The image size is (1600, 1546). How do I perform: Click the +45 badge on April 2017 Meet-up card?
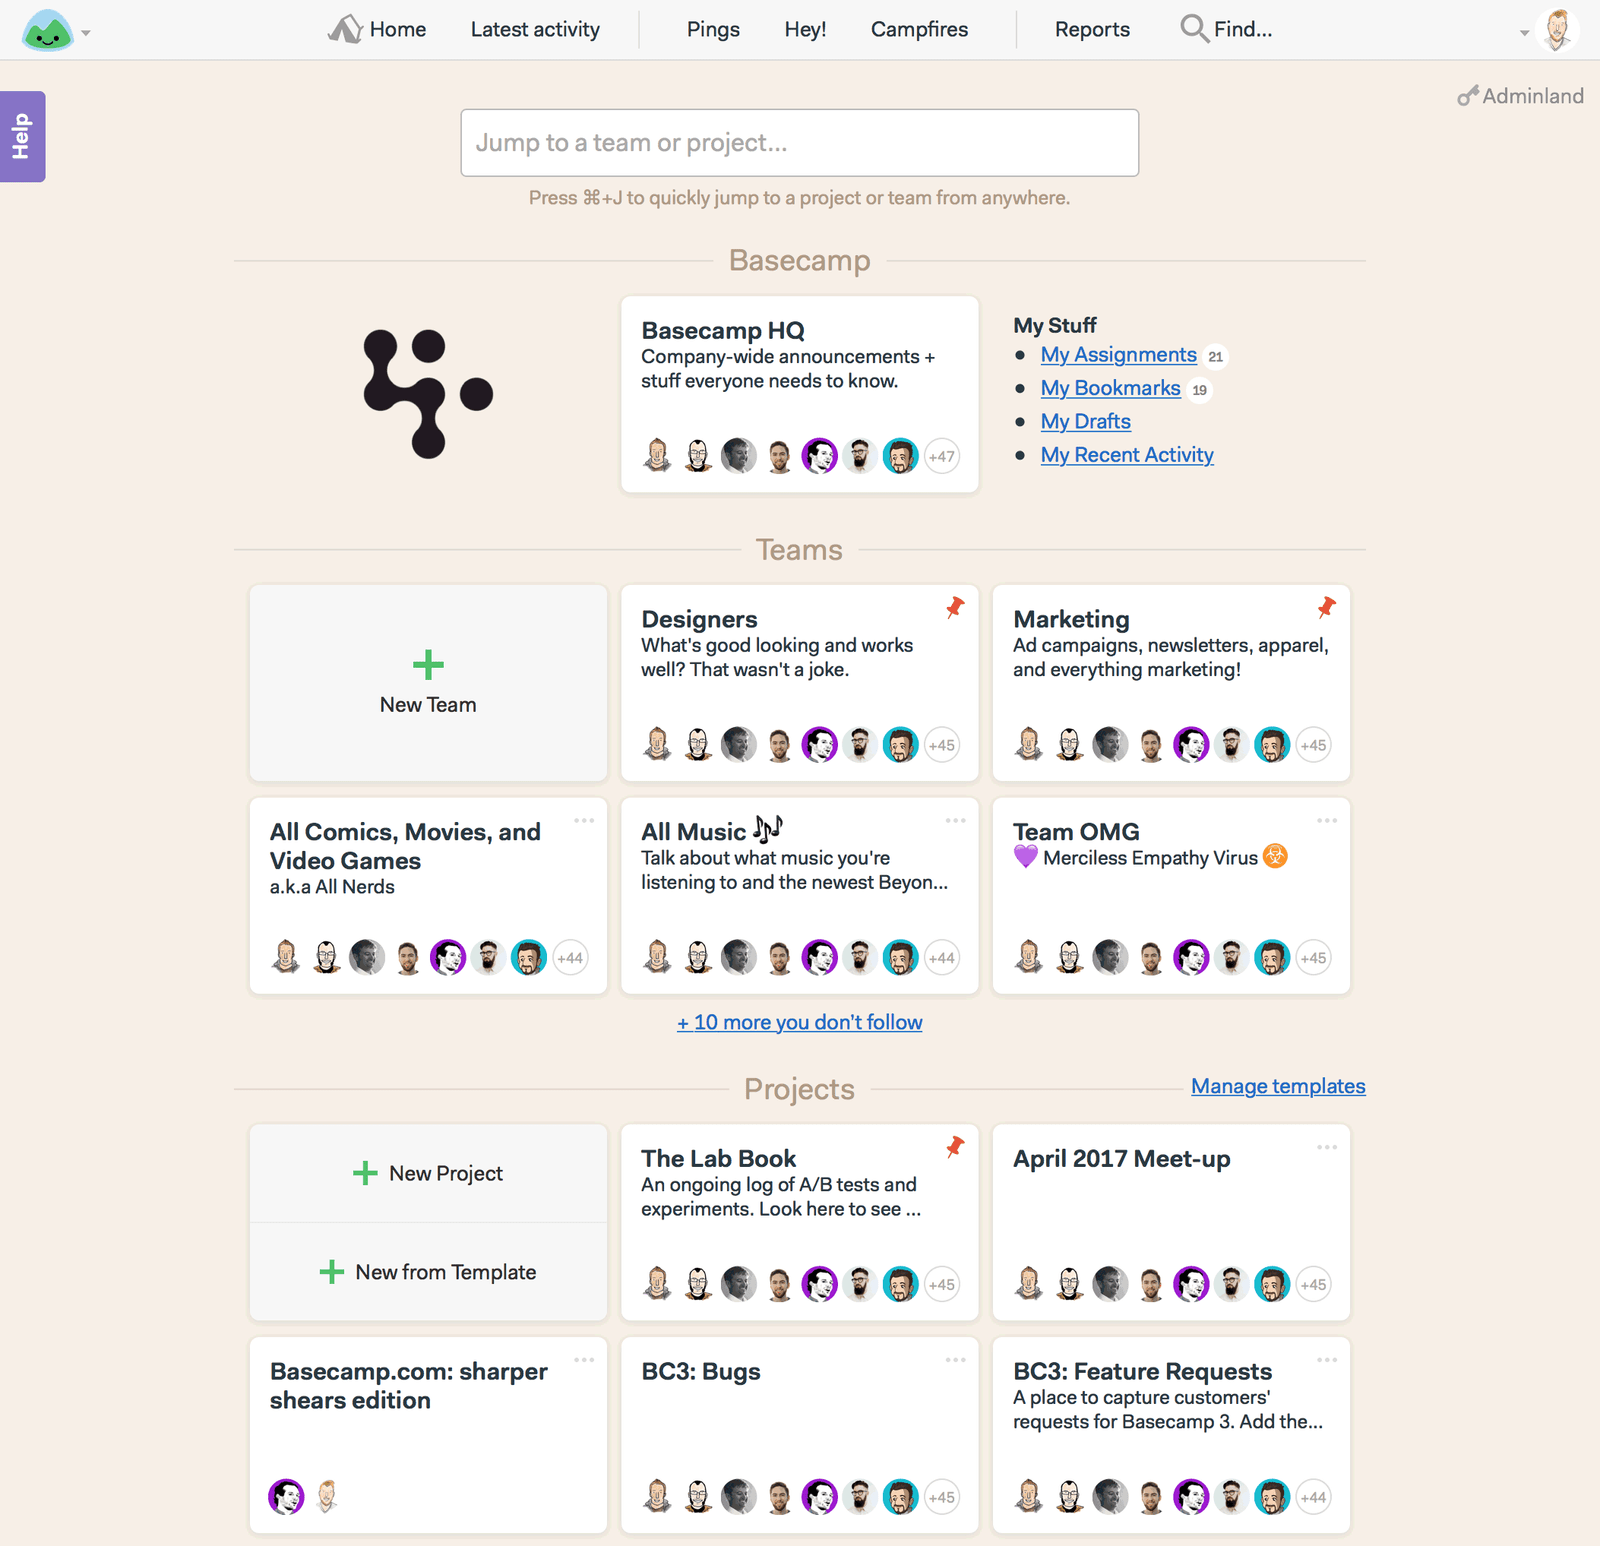click(1313, 1285)
